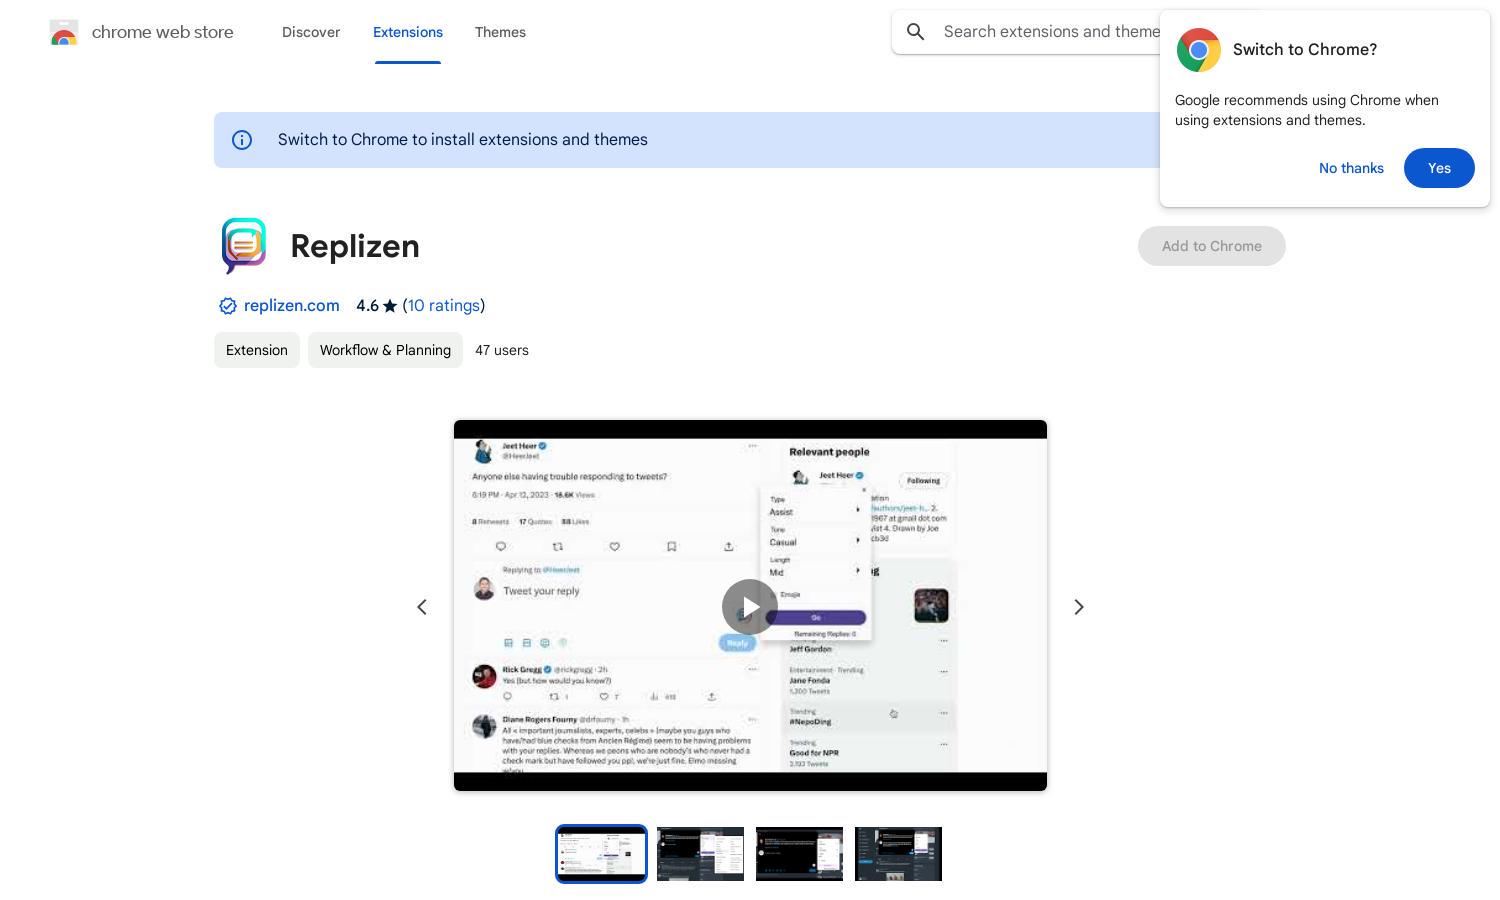This screenshot has height=900, width=1500.
Task: Click the Extension category chip
Action: click(257, 350)
